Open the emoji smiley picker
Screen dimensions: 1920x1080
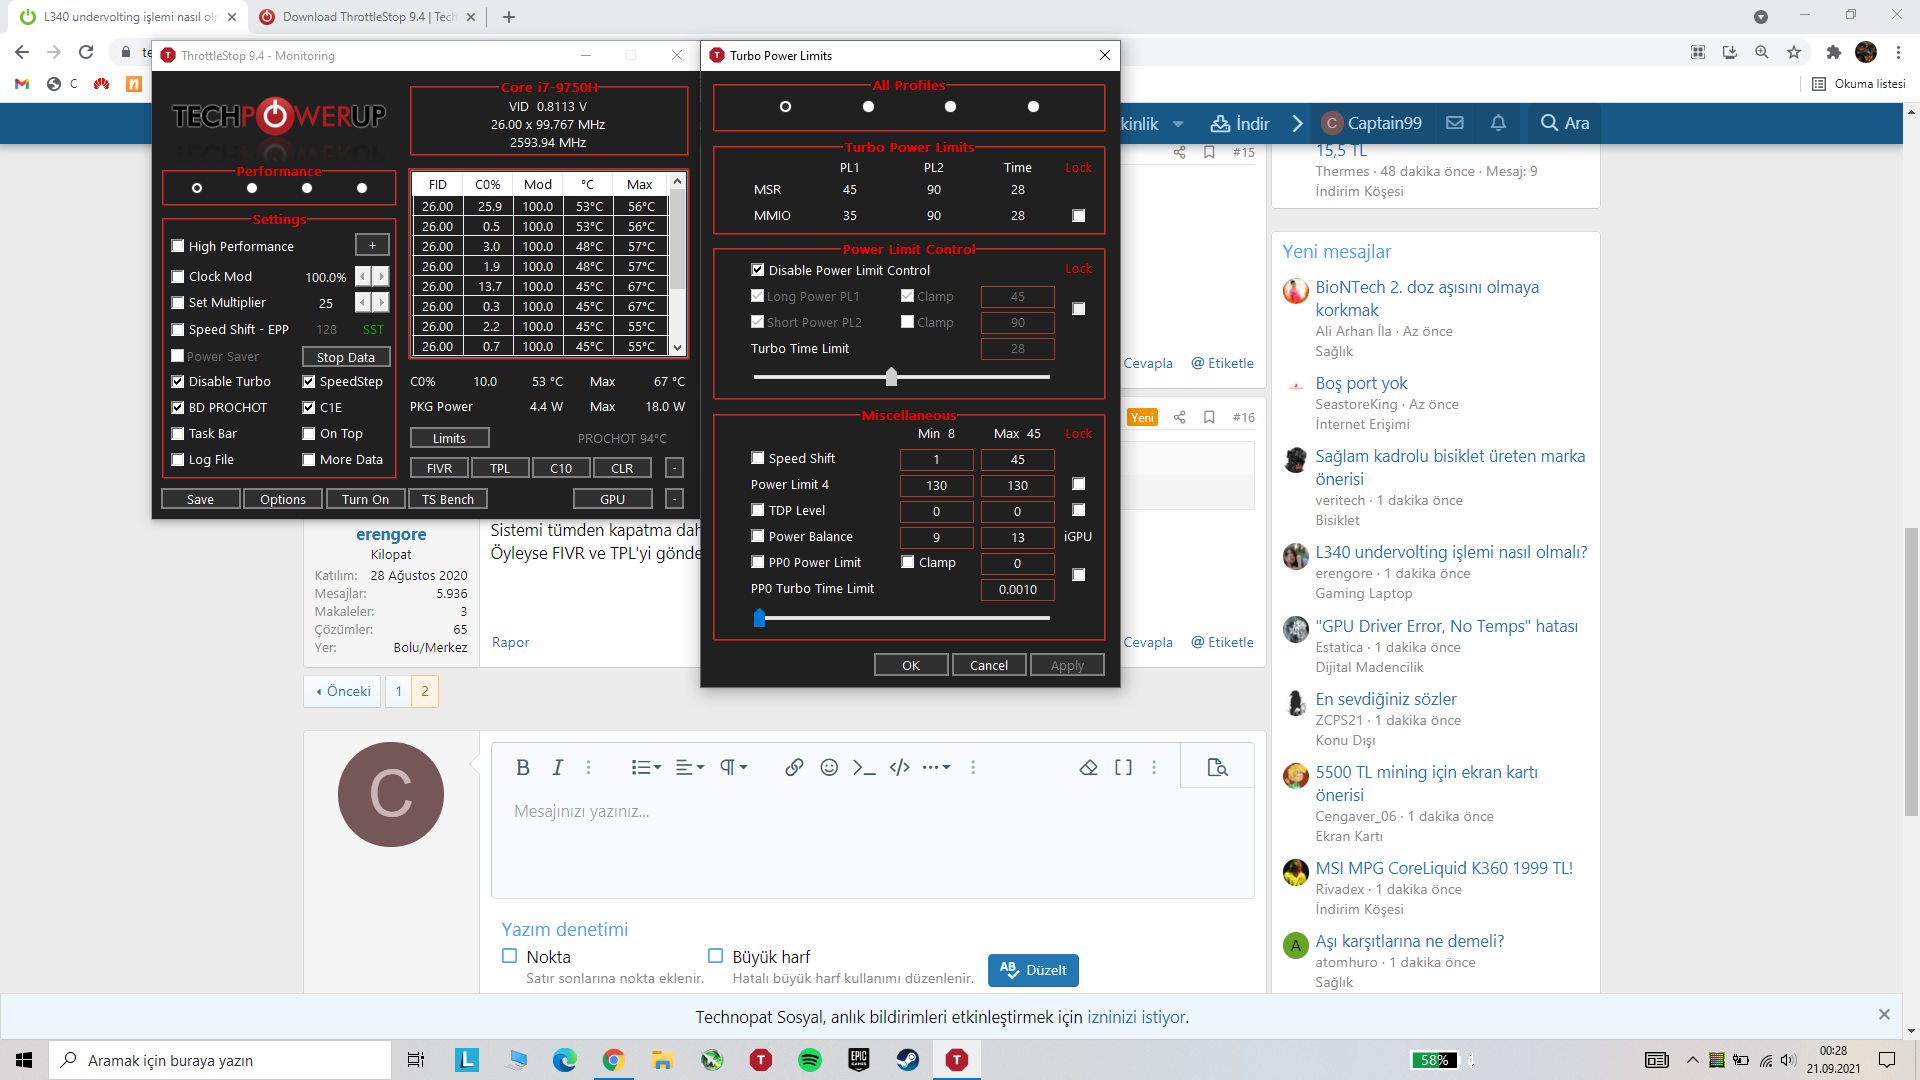(x=829, y=767)
